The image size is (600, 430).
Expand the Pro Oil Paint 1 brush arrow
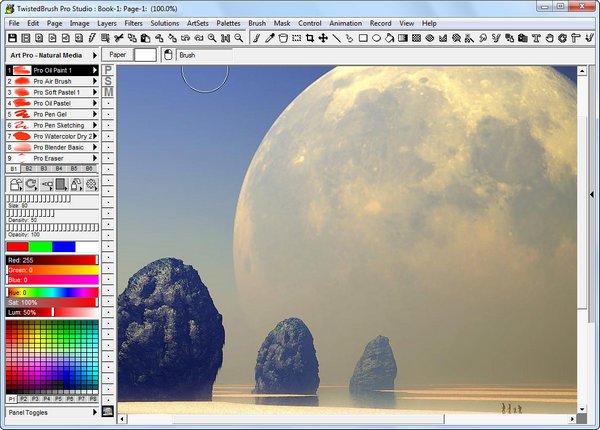click(95, 70)
